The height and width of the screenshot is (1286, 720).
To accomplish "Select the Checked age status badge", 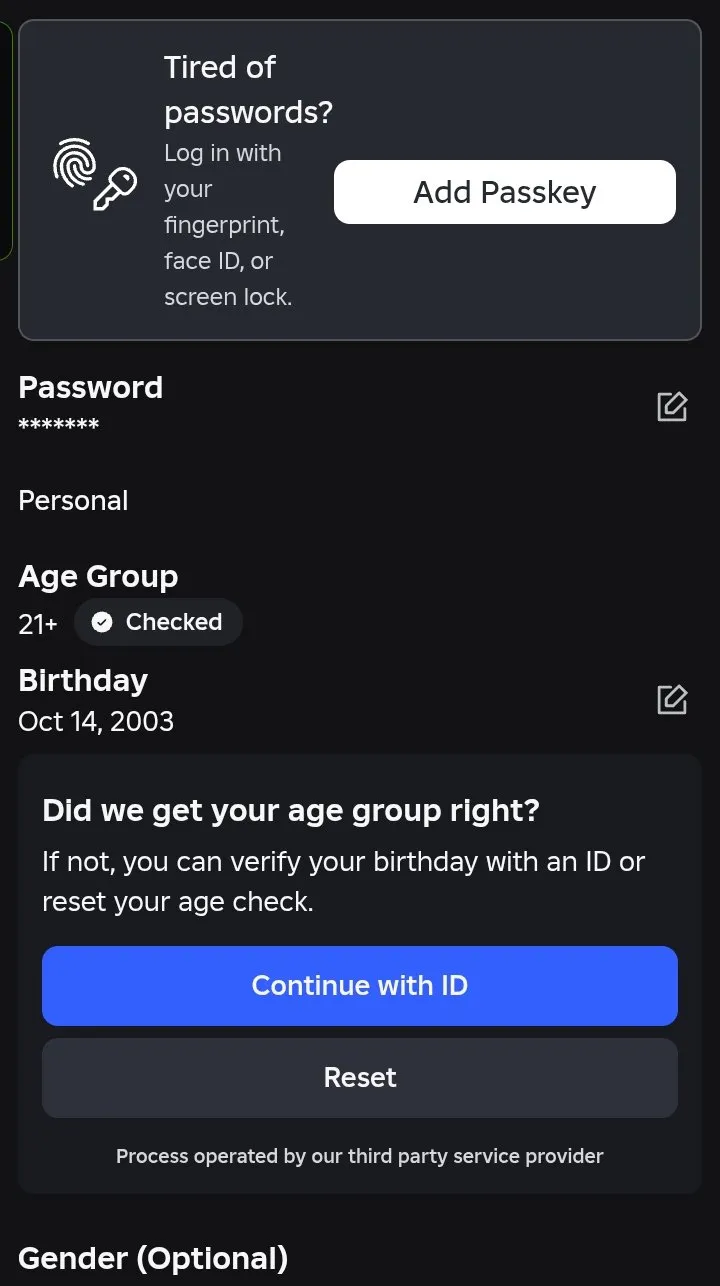I will (158, 622).
